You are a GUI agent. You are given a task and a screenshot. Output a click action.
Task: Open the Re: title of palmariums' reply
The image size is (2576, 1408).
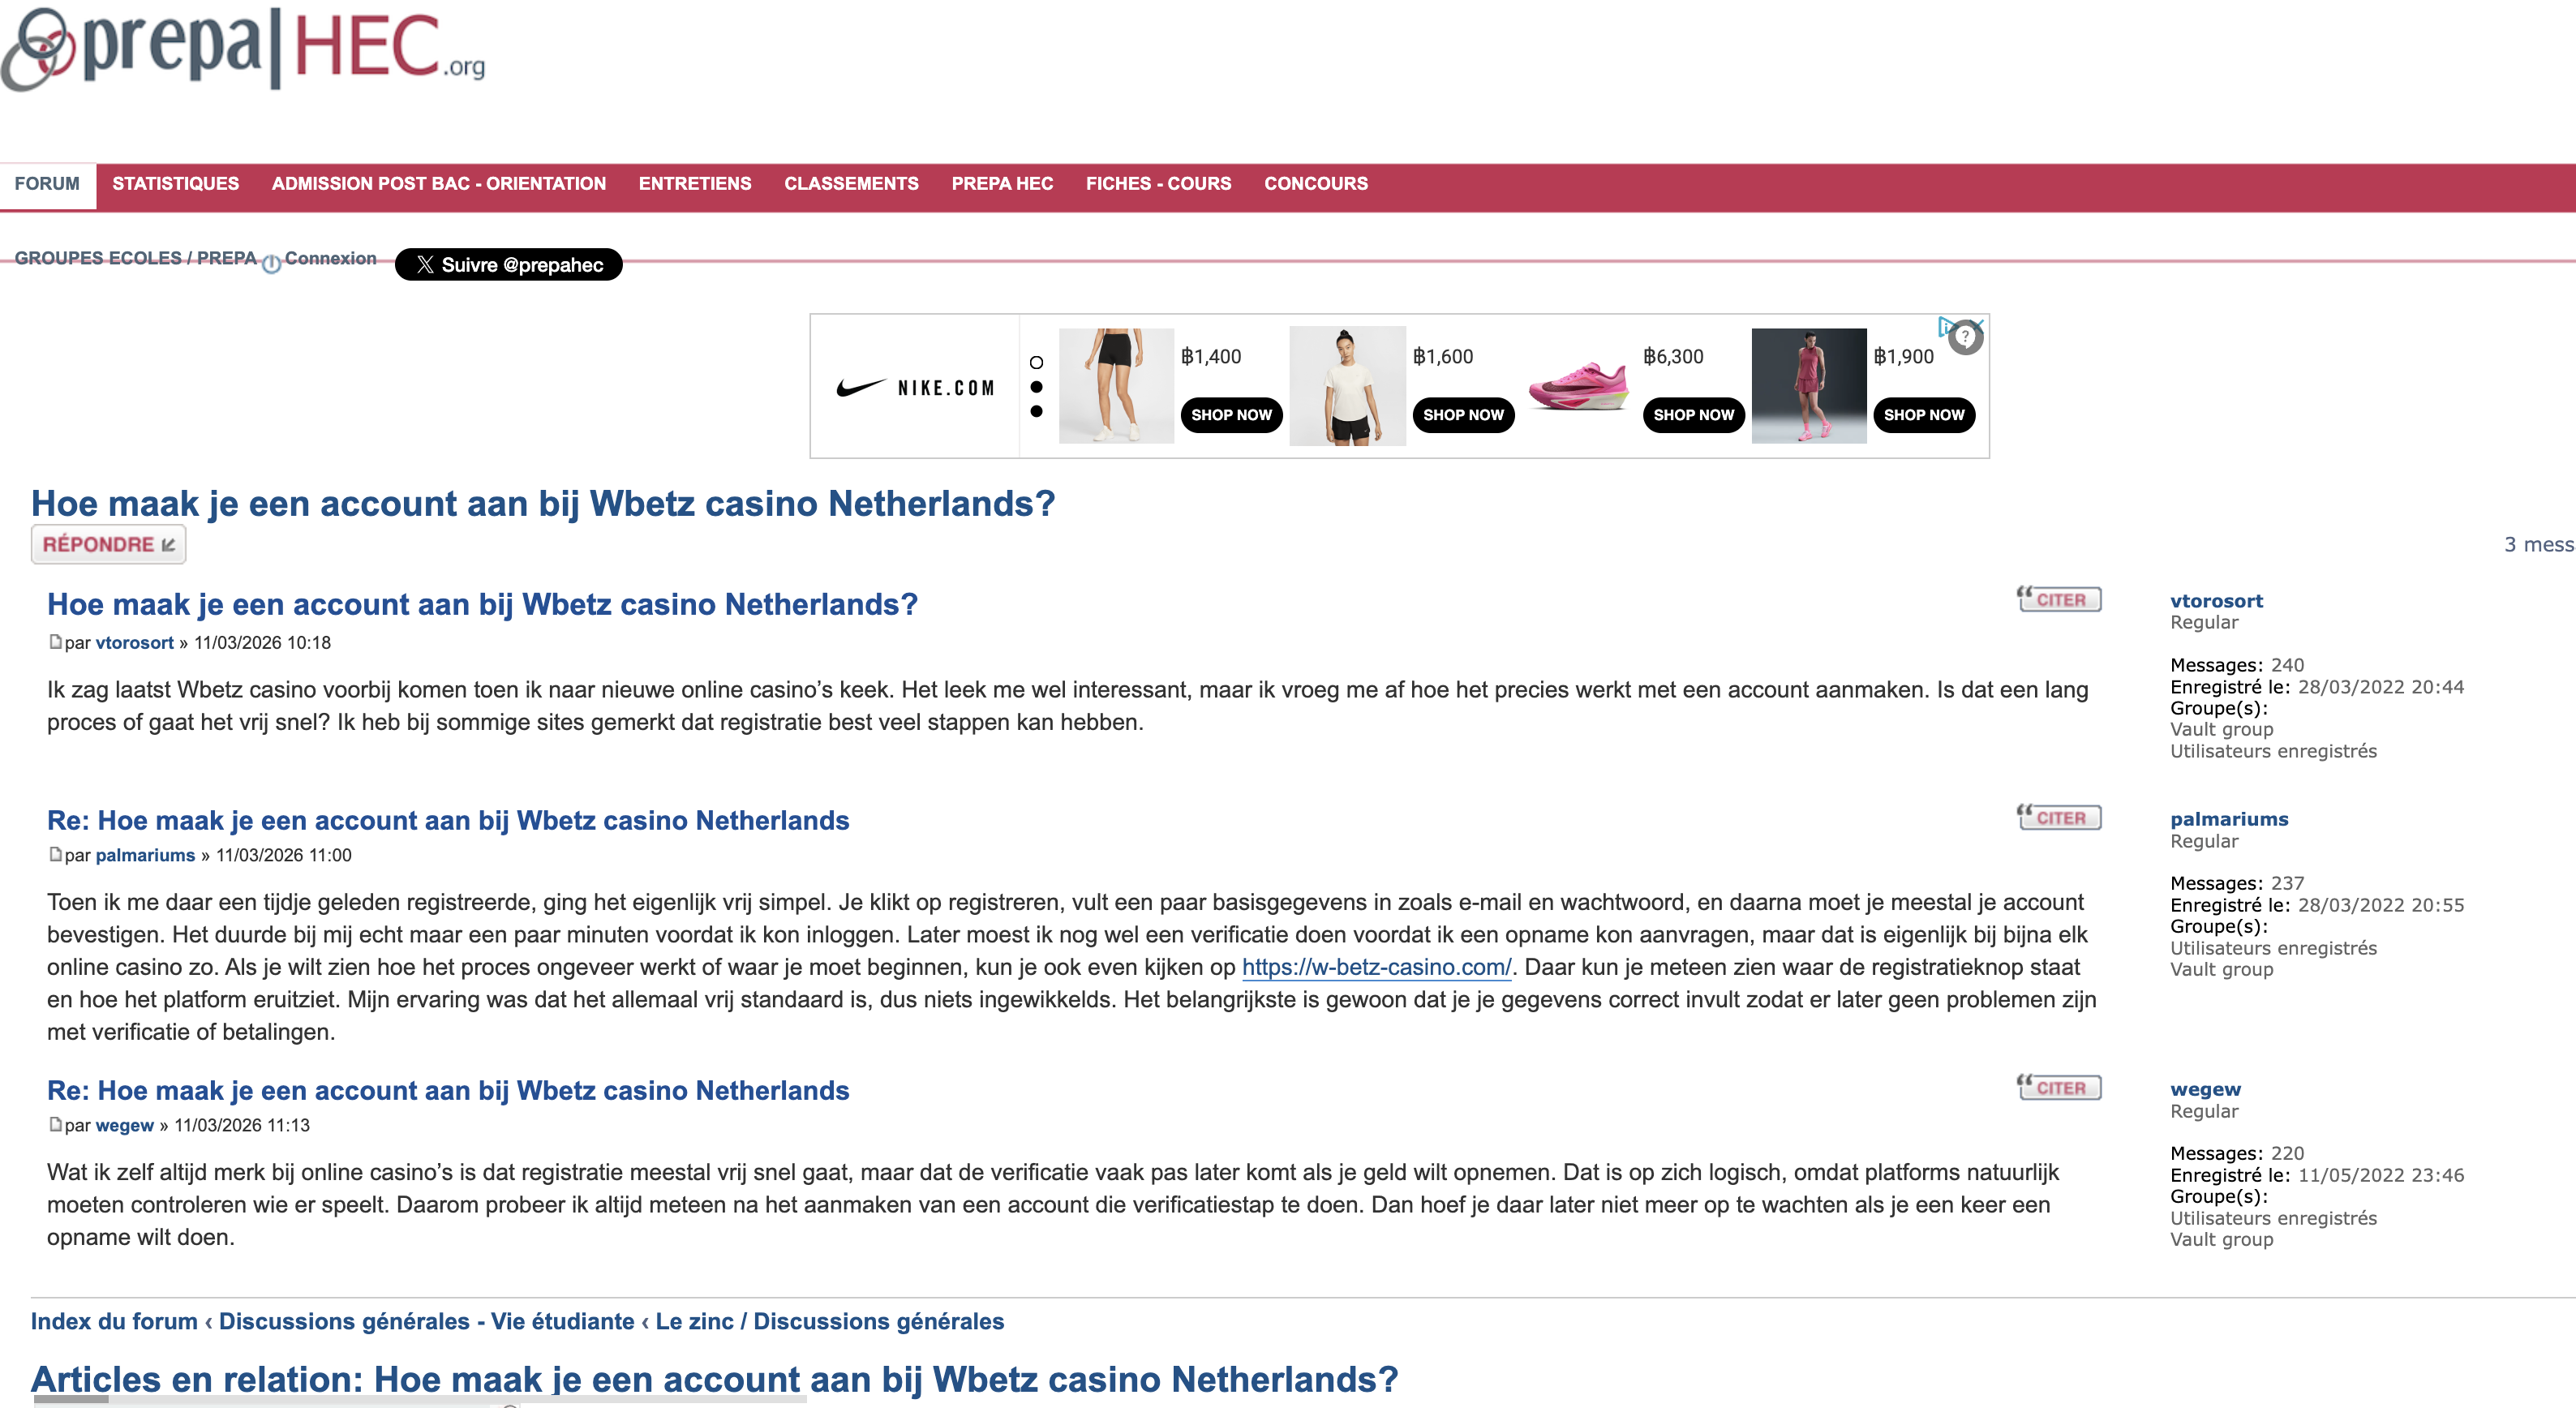pos(448,821)
